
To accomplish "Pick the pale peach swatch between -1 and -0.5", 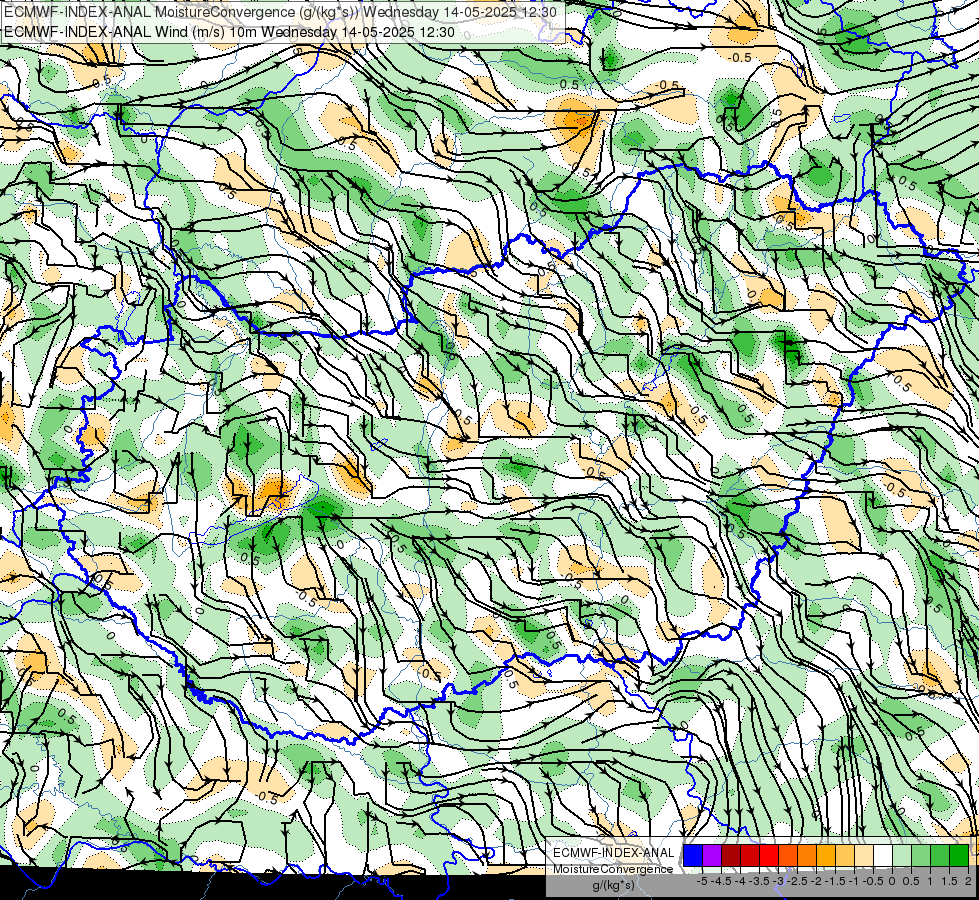I will coord(864,855).
